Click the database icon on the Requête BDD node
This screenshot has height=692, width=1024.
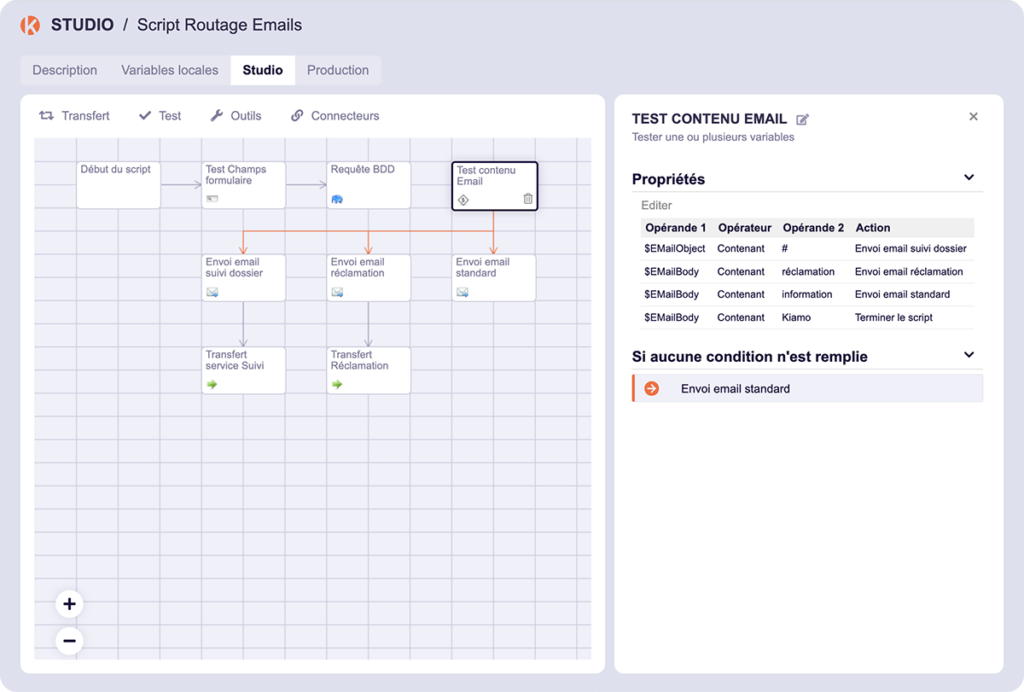tap(336, 198)
